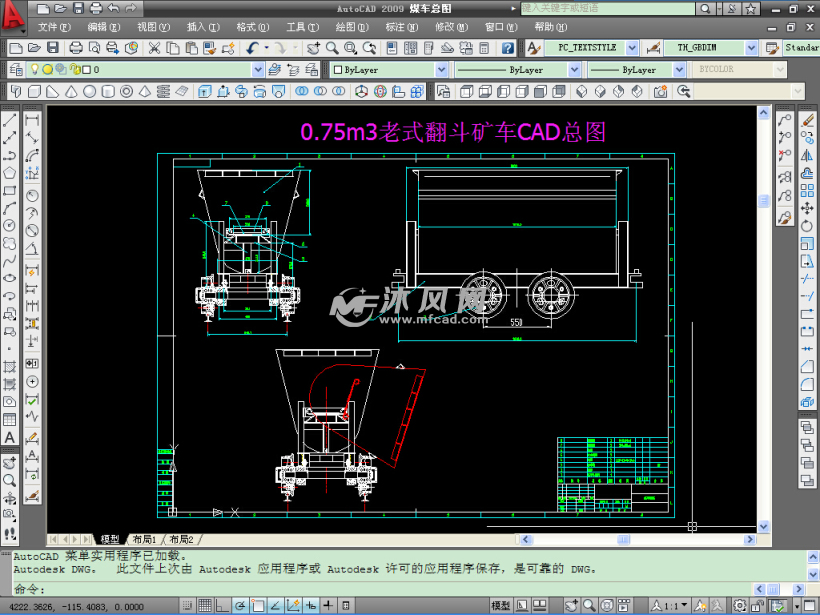
Task: Pick the Spline curve tool
Action: point(9,260)
